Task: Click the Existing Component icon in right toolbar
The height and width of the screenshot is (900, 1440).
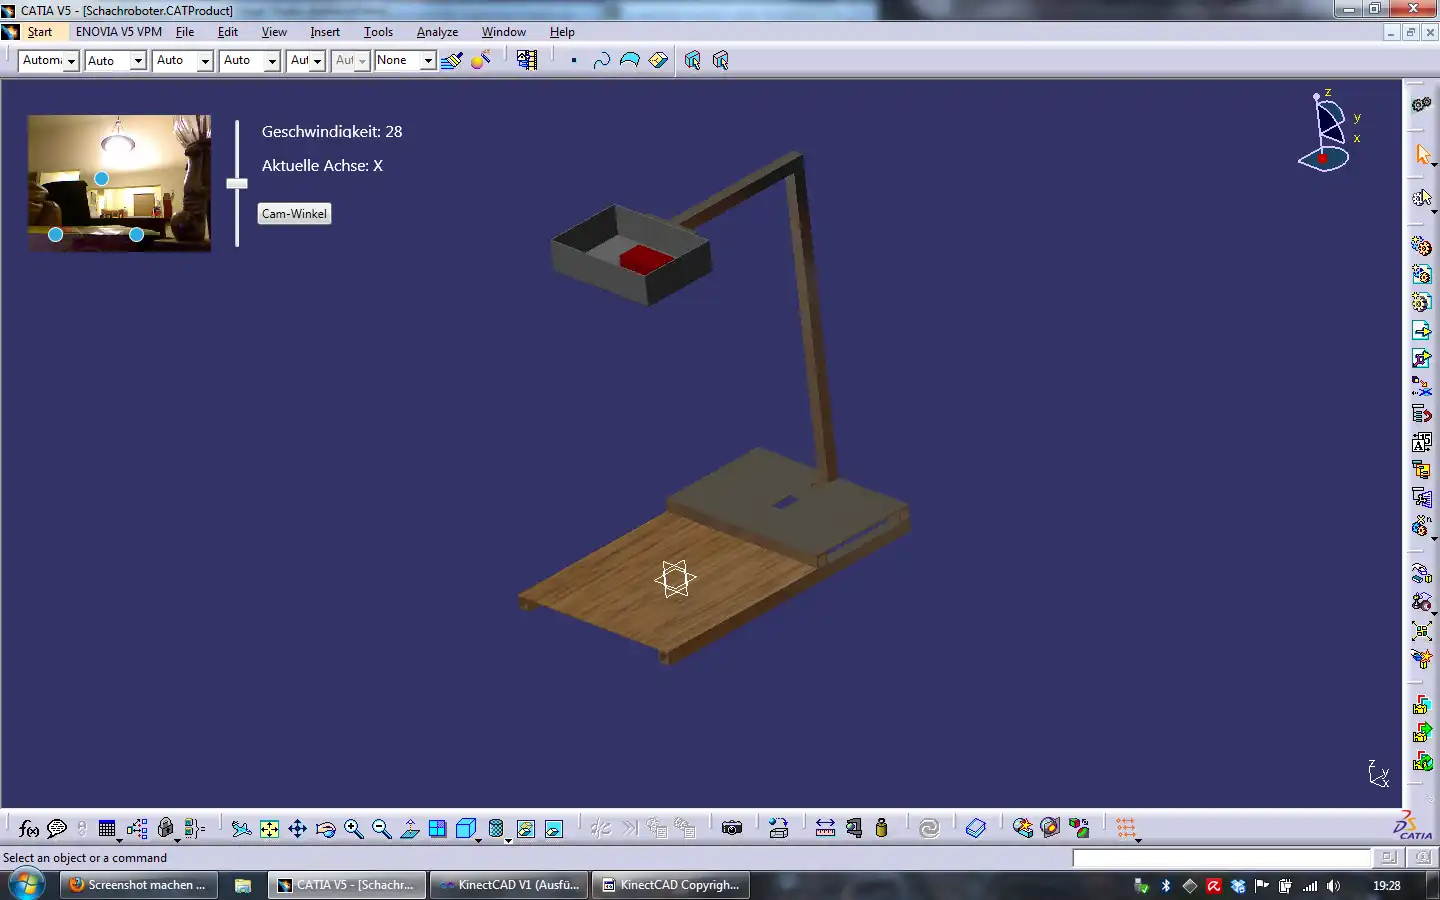Action: coord(1422,330)
